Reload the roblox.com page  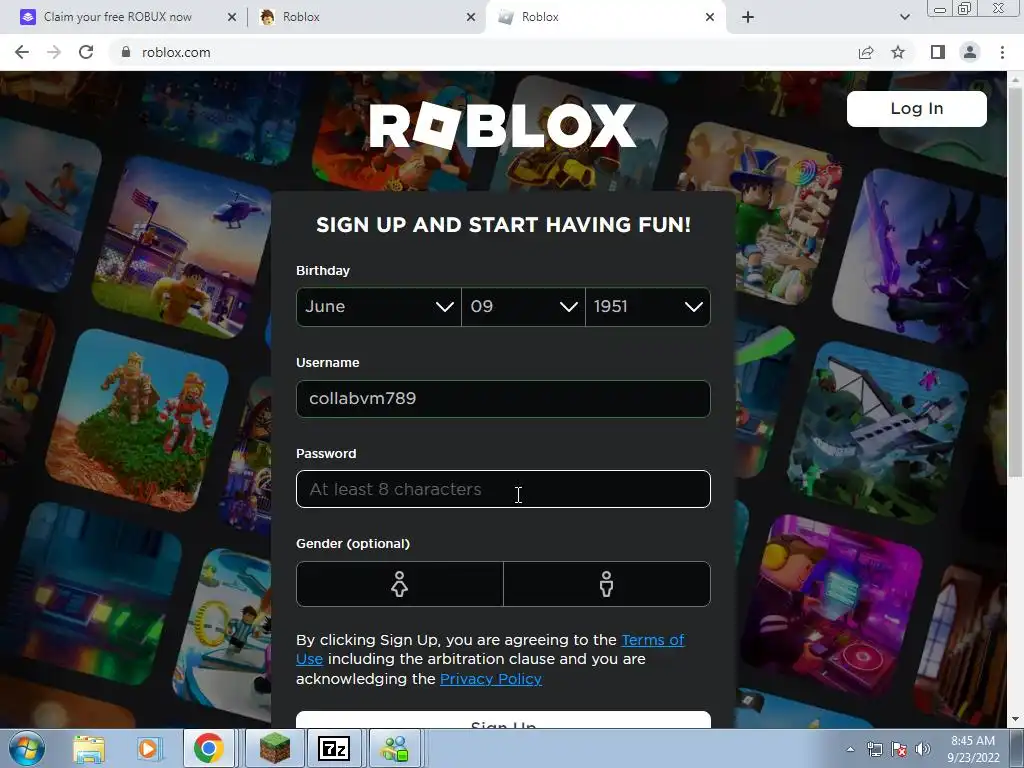pos(86,52)
